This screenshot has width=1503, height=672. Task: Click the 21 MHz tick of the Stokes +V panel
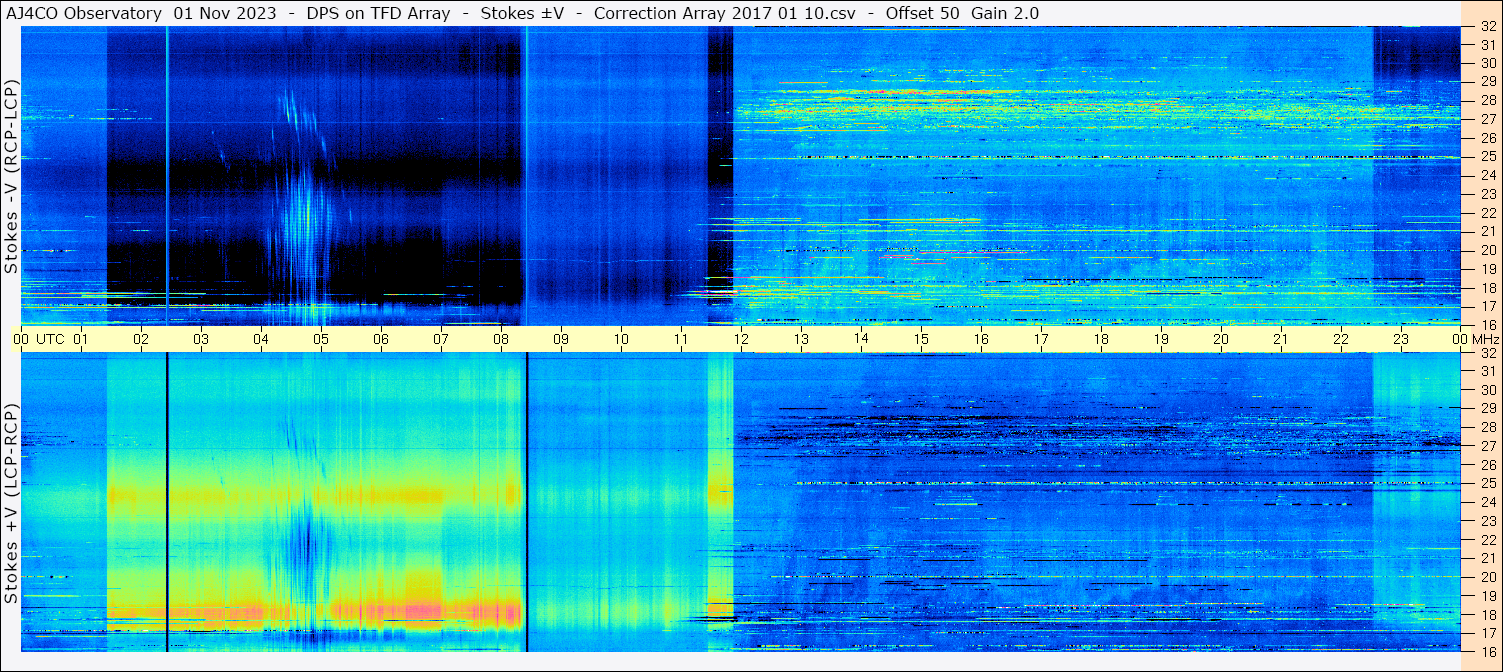(1487, 558)
